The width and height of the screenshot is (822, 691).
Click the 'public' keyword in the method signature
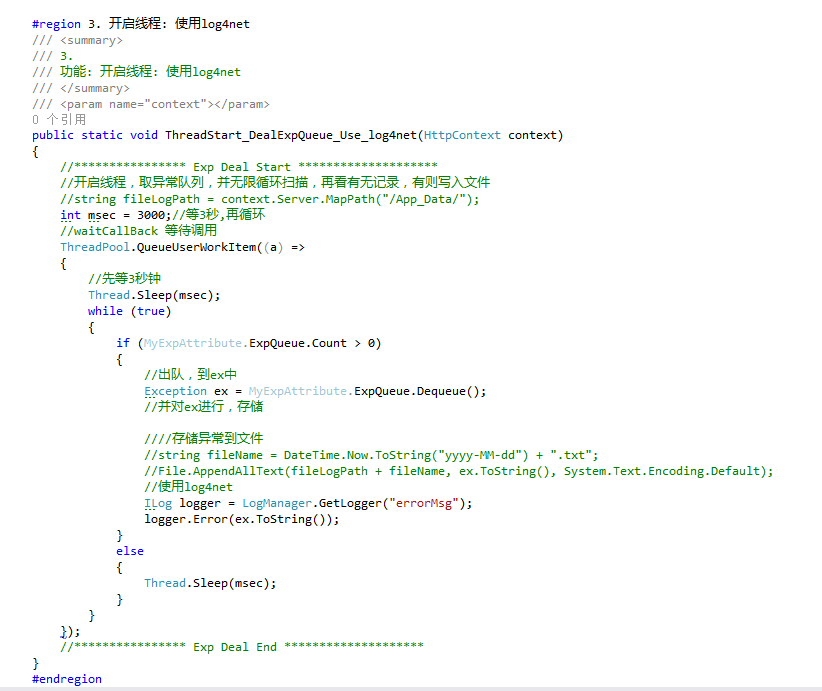[x=52, y=135]
